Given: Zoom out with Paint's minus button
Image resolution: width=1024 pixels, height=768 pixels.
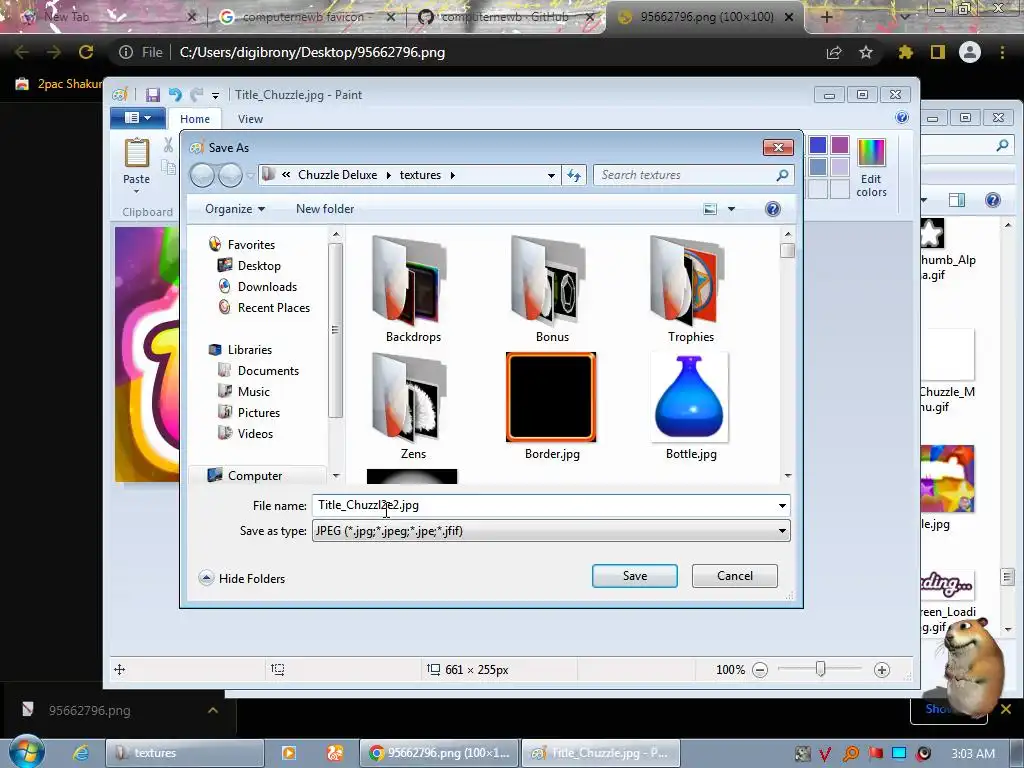Looking at the screenshot, I should (760, 669).
